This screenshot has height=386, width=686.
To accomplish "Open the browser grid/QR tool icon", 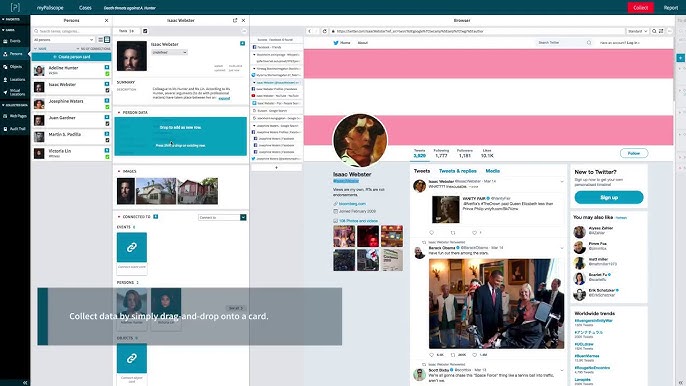I will (661, 31).
